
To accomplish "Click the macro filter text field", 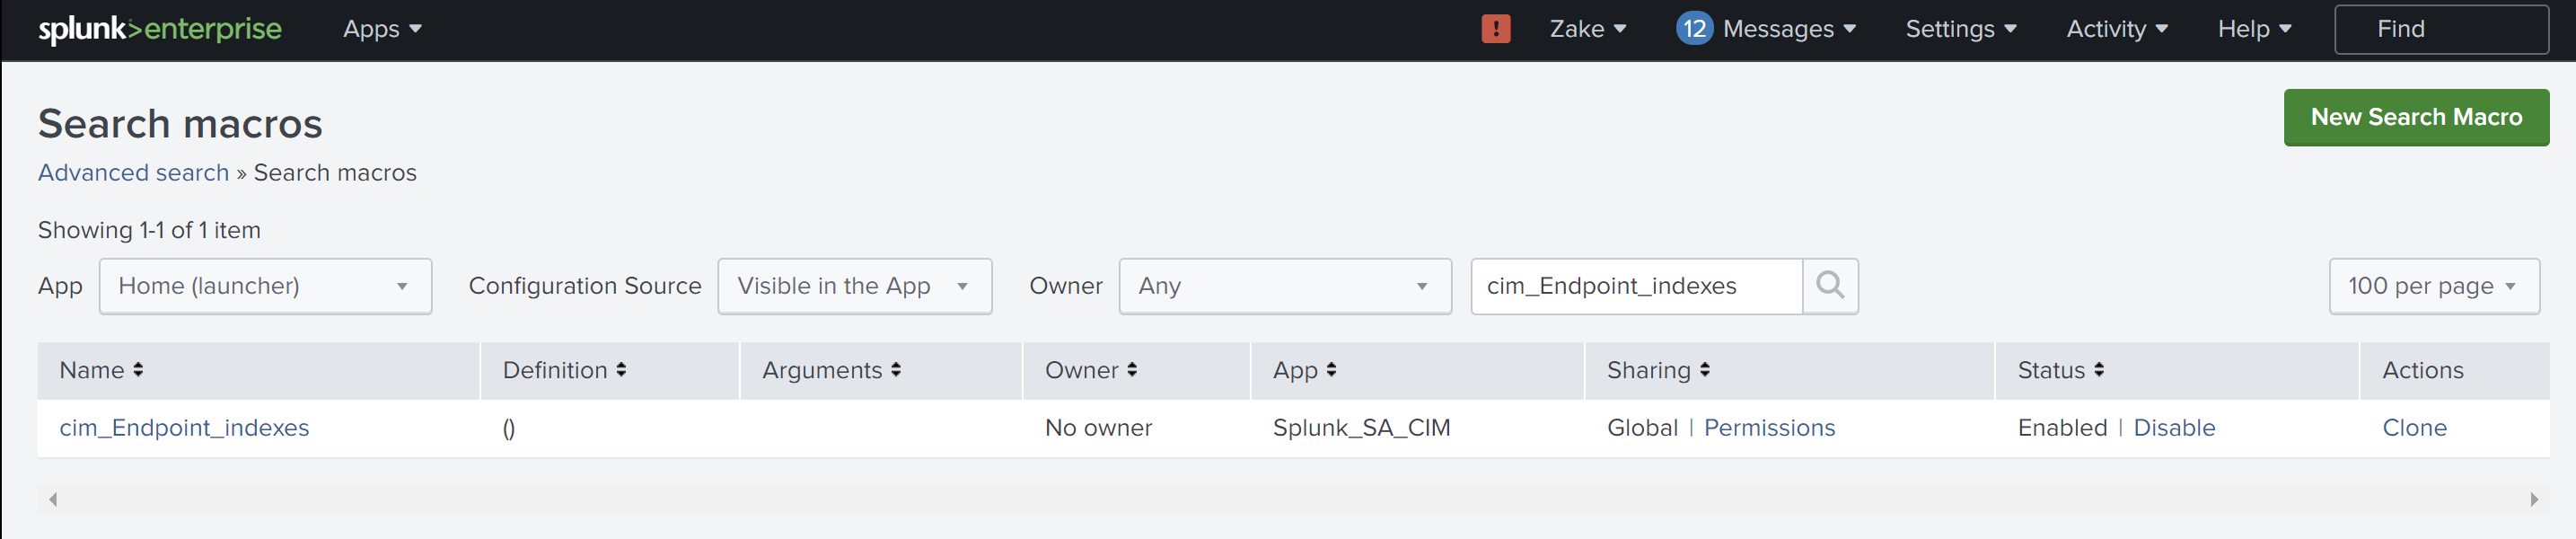I will (x=1636, y=286).
